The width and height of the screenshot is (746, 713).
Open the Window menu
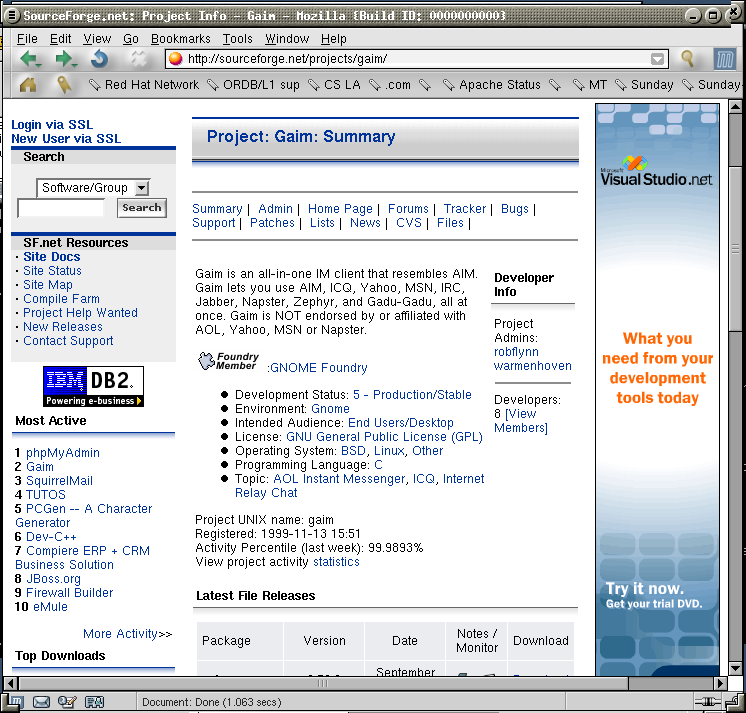point(287,39)
